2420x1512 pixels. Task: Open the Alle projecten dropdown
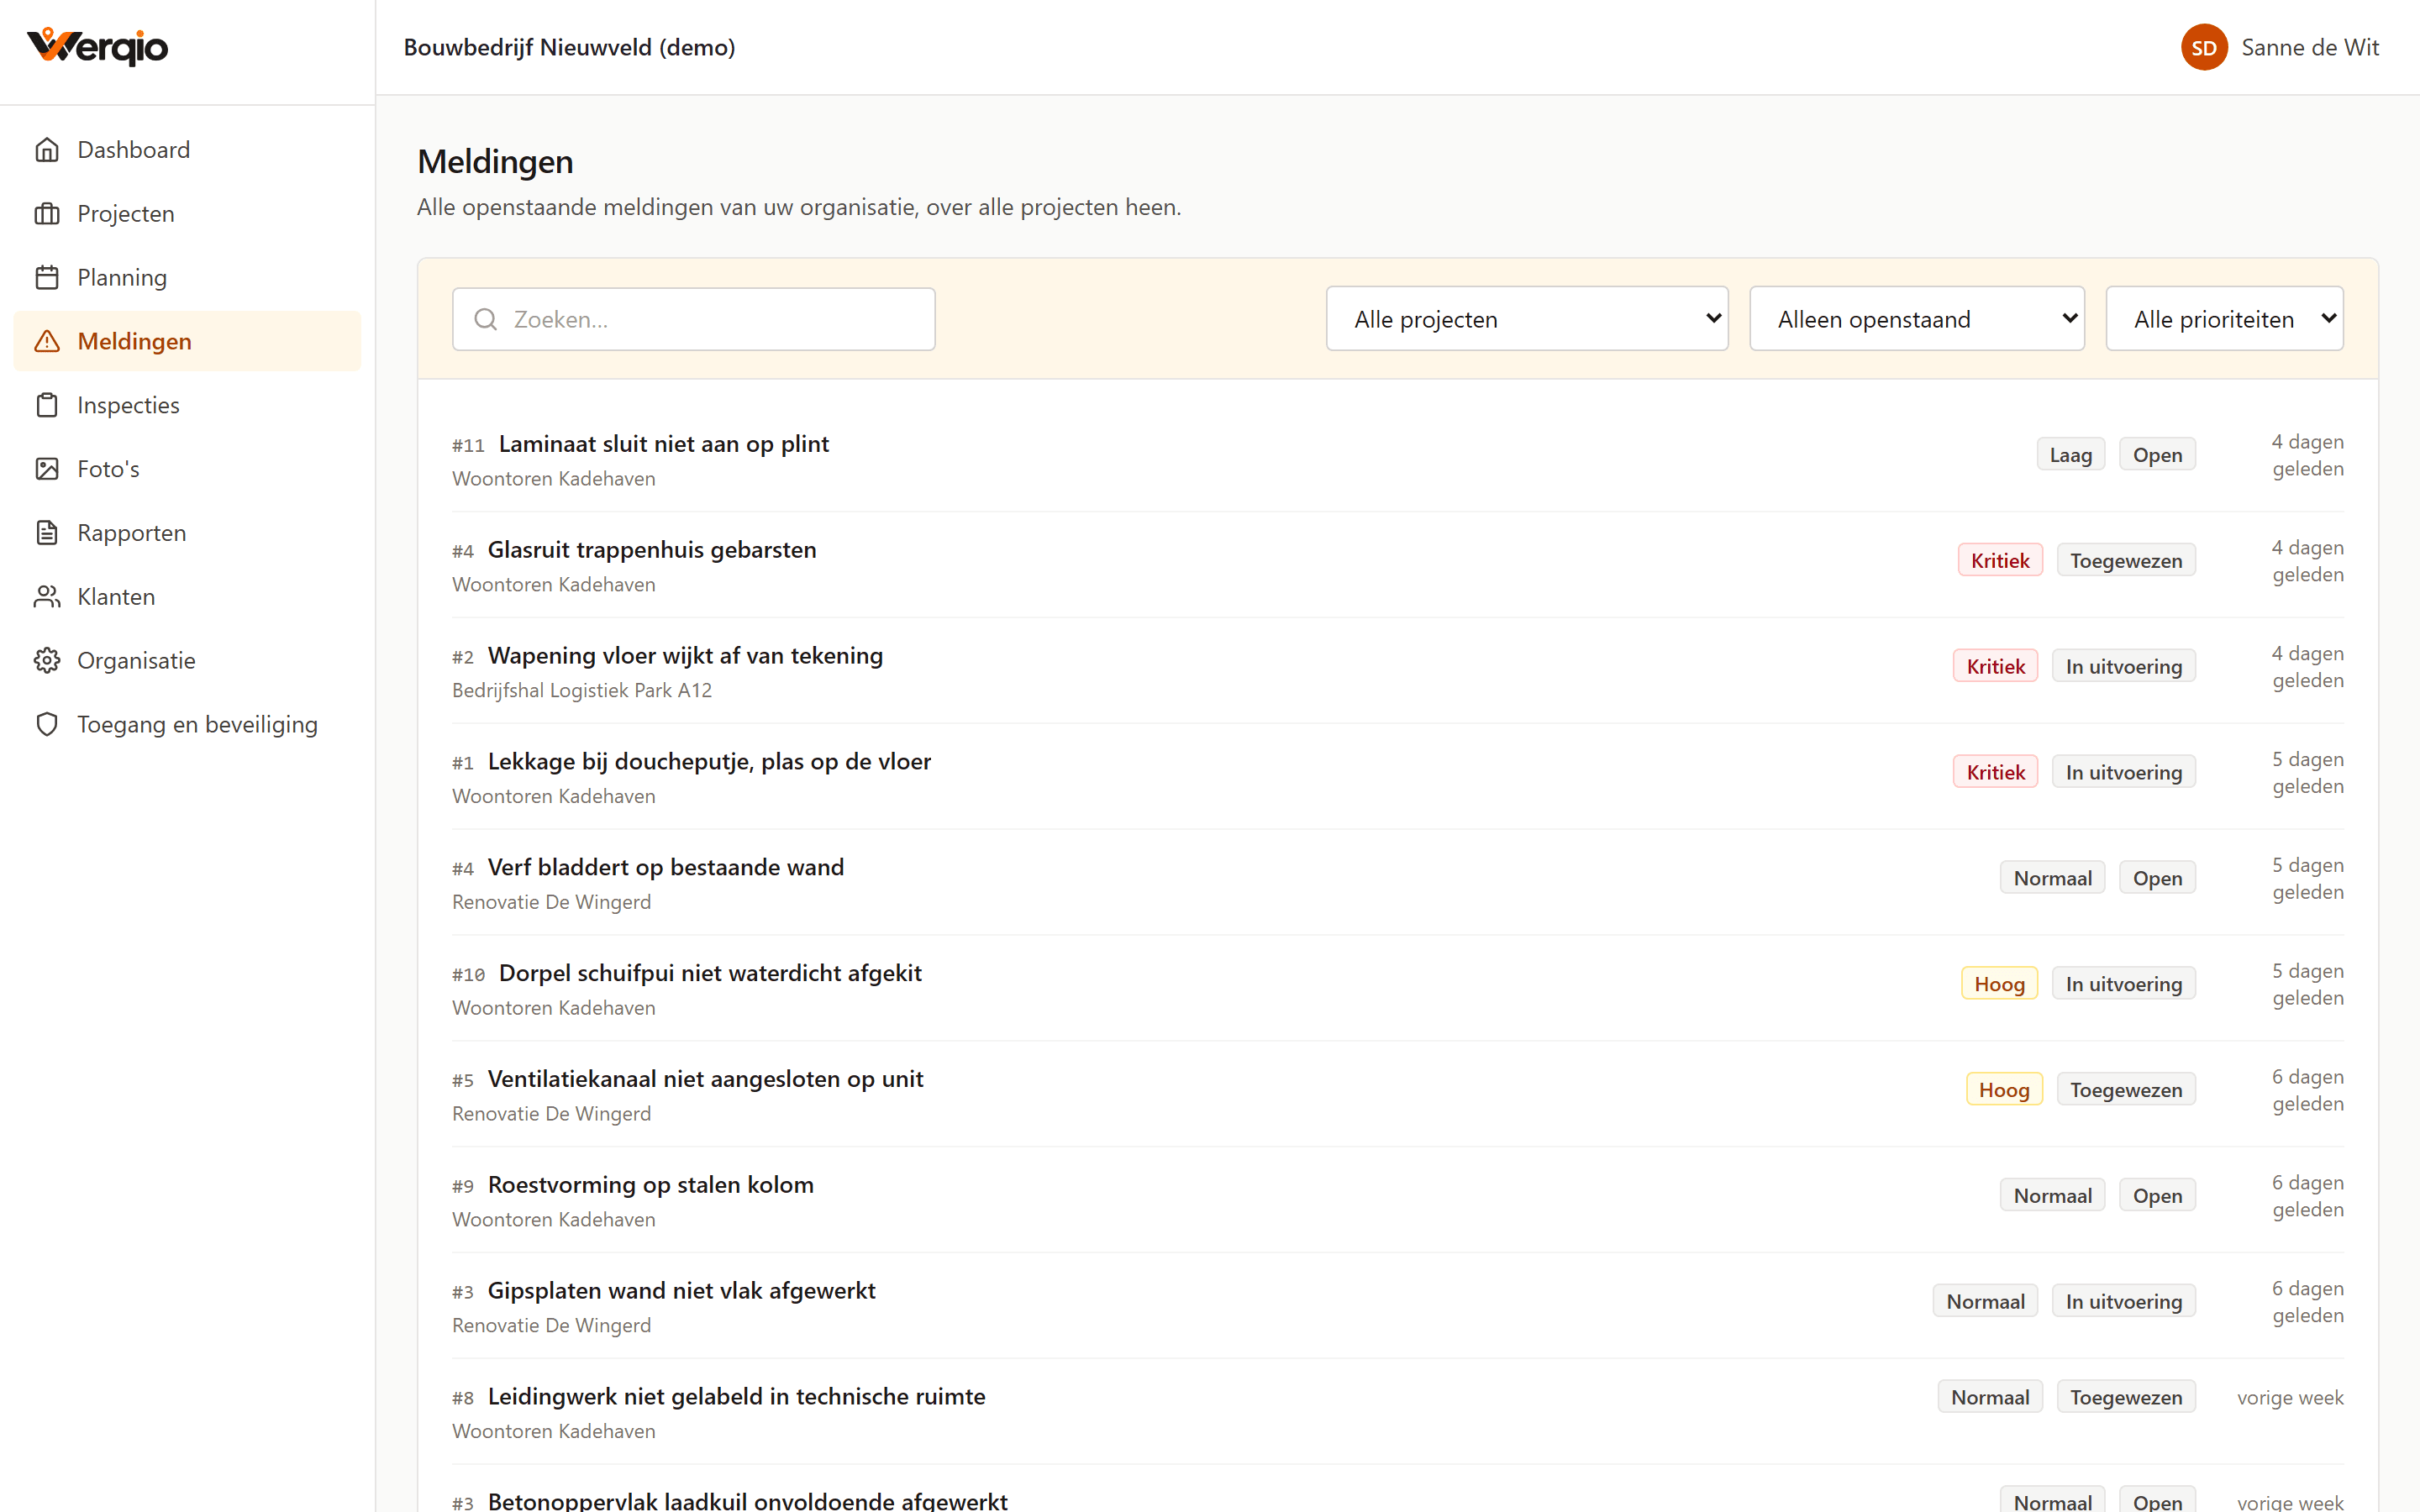click(1527, 319)
